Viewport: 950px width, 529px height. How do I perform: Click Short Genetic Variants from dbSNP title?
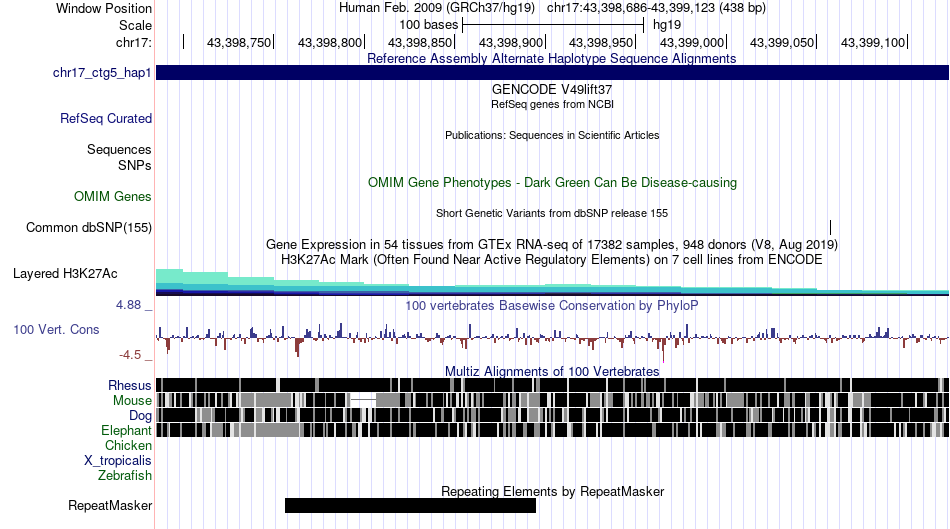(x=552, y=213)
